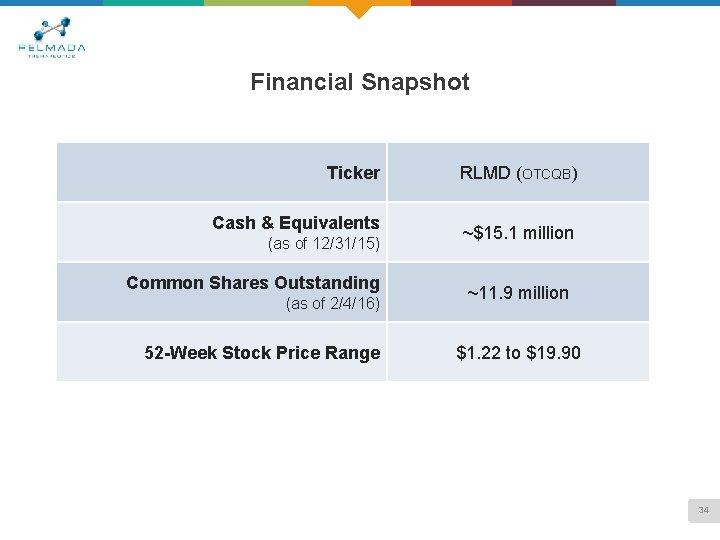
Task: Click the orange segment of top bar
Action: point(330,3)
